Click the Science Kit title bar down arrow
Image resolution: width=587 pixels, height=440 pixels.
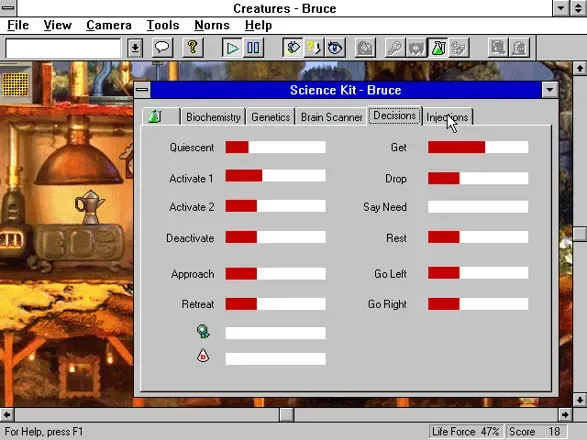coord(550,90)
